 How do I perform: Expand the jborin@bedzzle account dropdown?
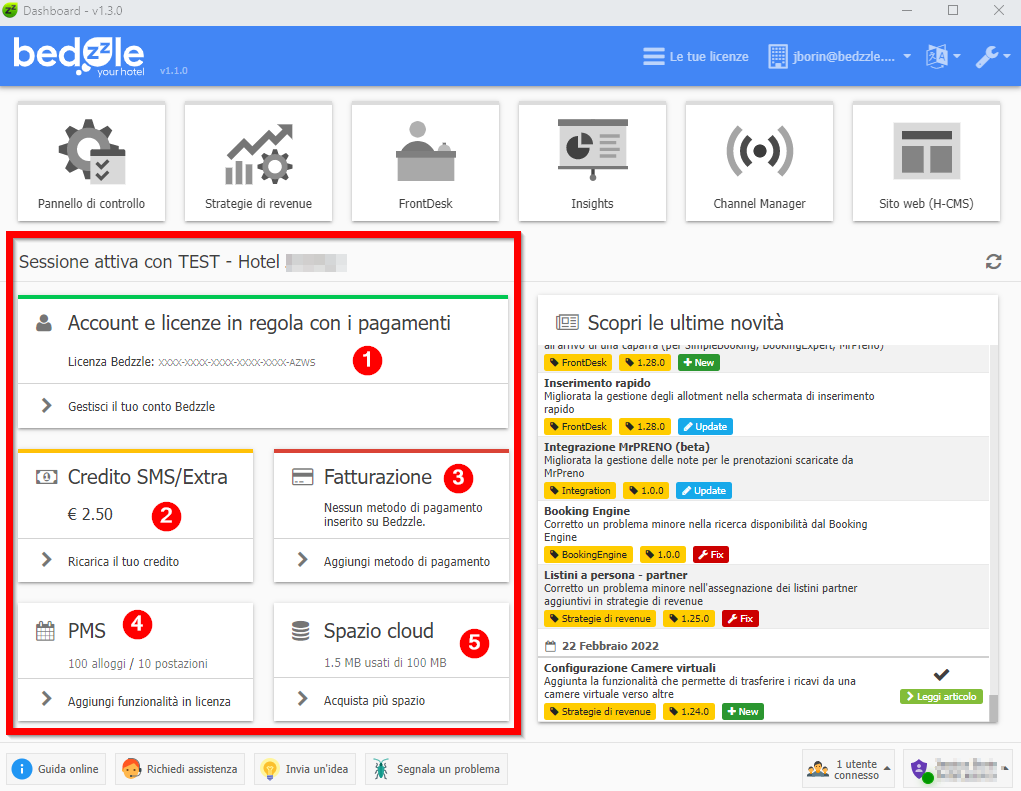pyautogui.click(x=839, y=57)
